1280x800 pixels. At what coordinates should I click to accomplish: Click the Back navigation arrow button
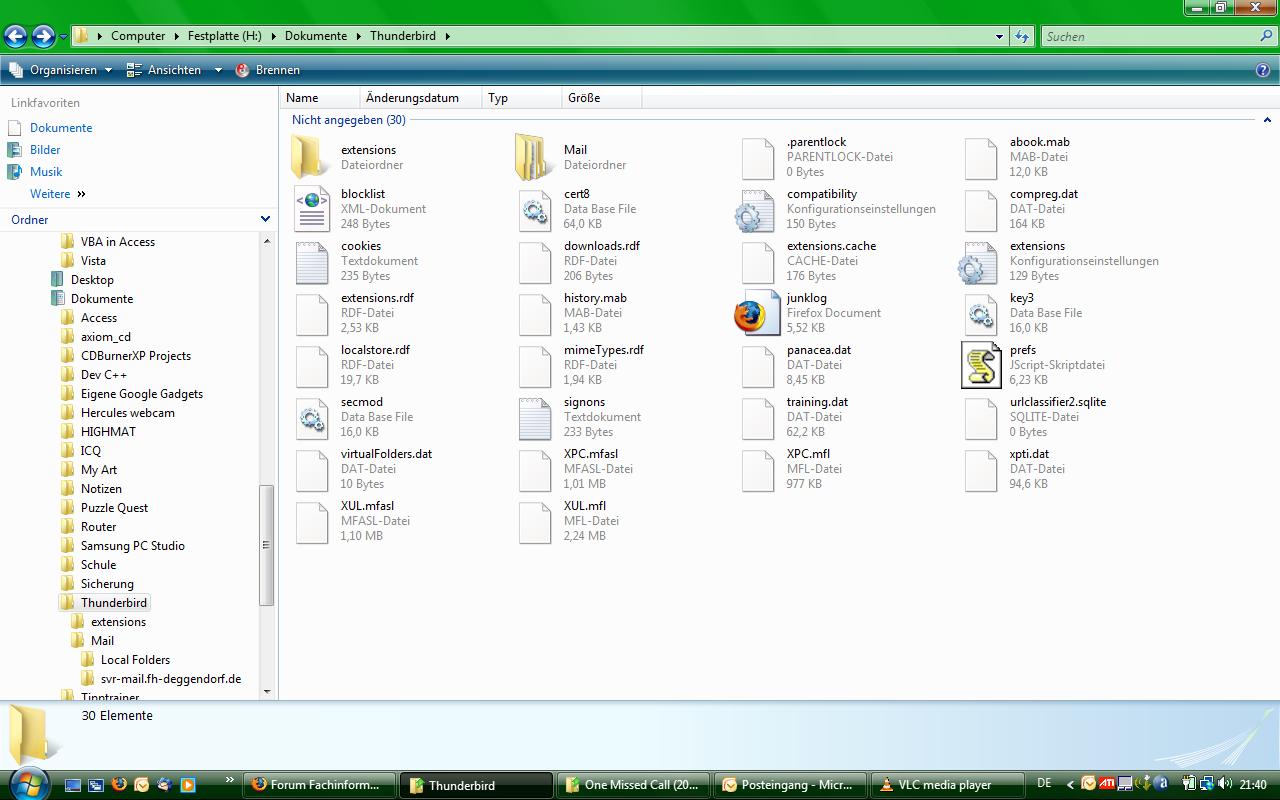[x=15, y=37]
